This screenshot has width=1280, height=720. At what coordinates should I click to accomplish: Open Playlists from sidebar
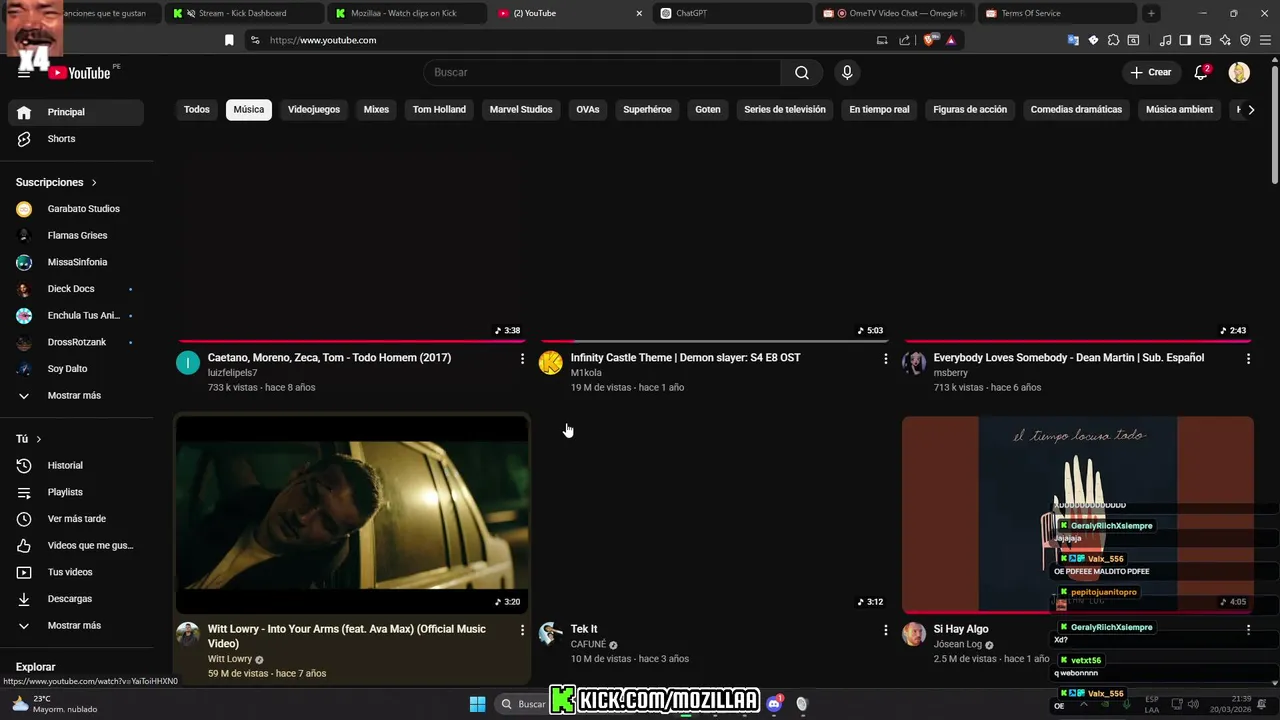tap(76, 492)
